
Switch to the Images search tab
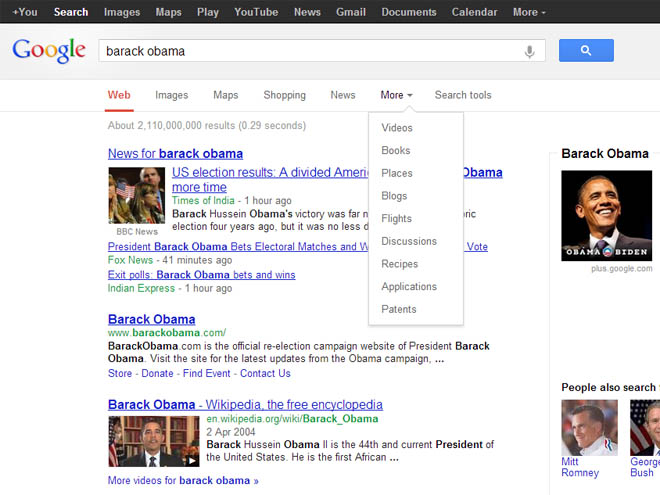tap(171, 95)
